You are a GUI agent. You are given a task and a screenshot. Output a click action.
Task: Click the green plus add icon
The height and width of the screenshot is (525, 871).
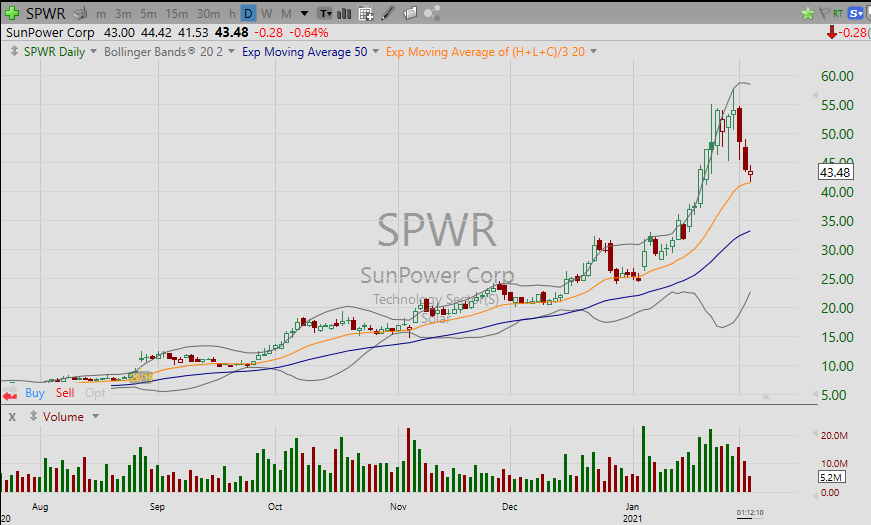pyautogui.click(x=11, y=13)
